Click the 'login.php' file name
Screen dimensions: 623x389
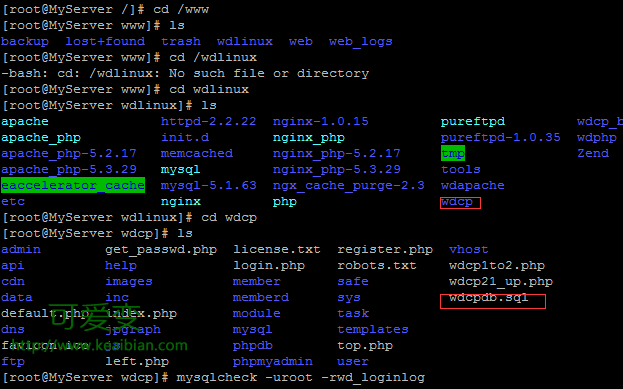(269, 266)
